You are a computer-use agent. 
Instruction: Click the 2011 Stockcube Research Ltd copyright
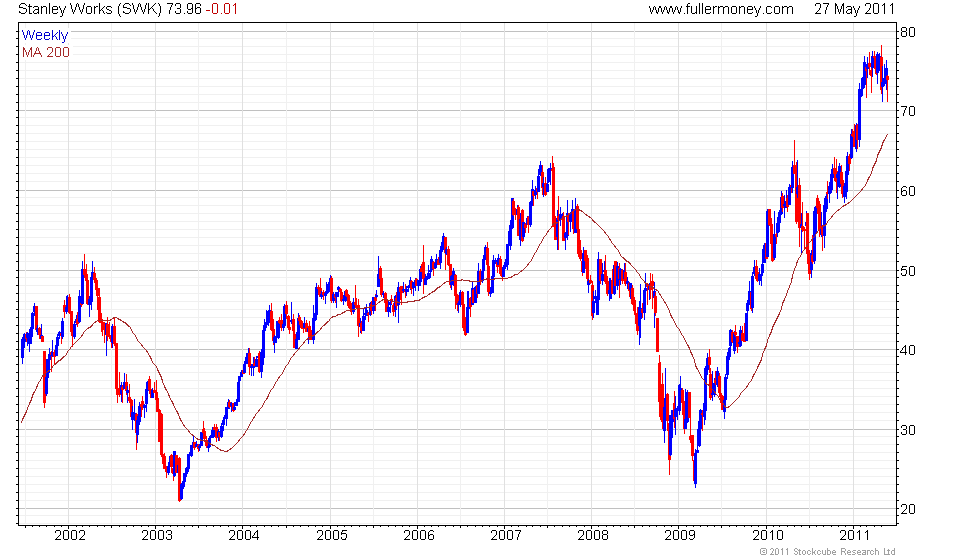828,552
